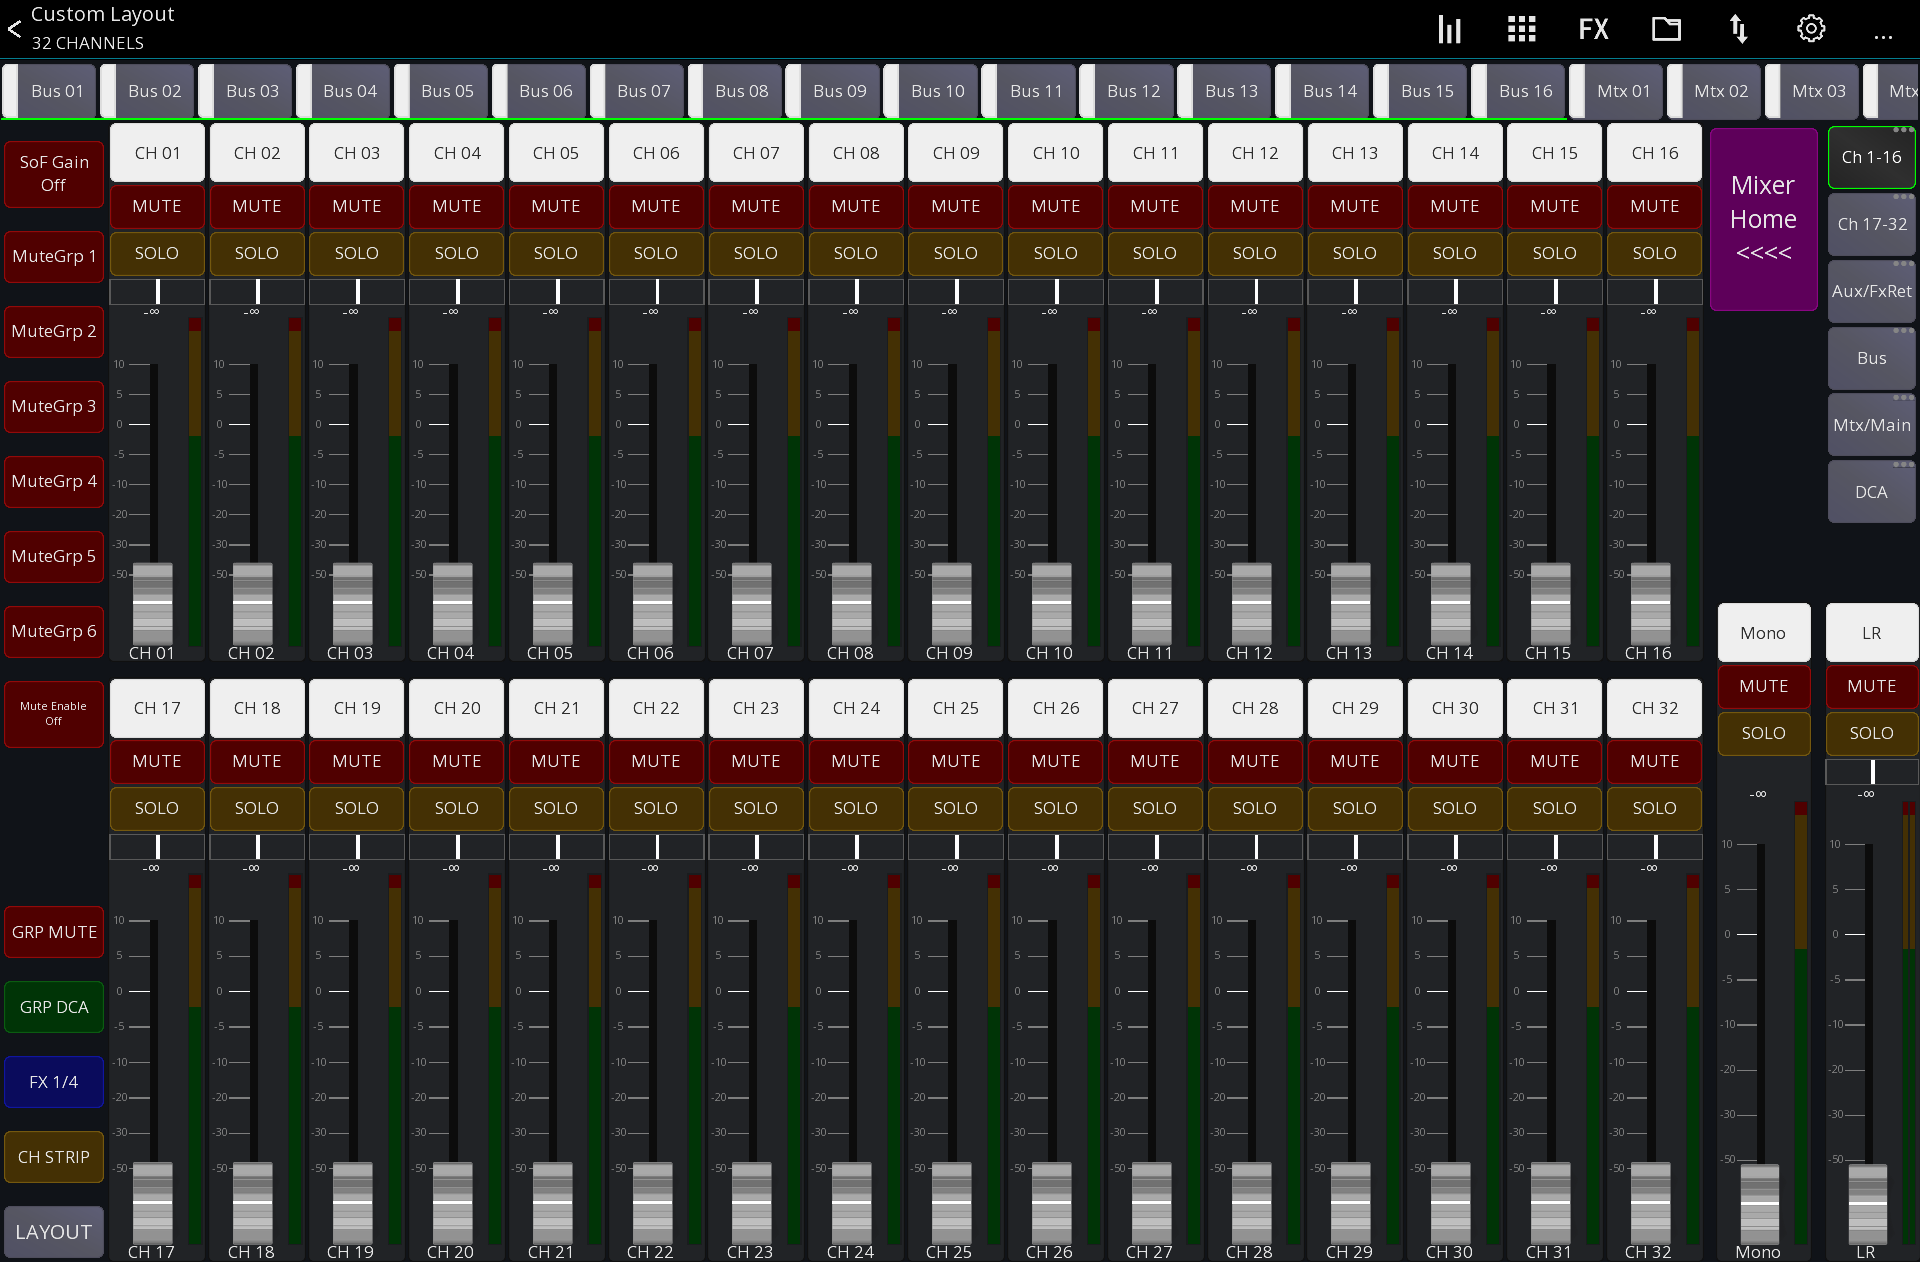Click the LR balance pan slider
Image resolution: width=1920 pixels, height=1262 pixels.
point(1872,772)
